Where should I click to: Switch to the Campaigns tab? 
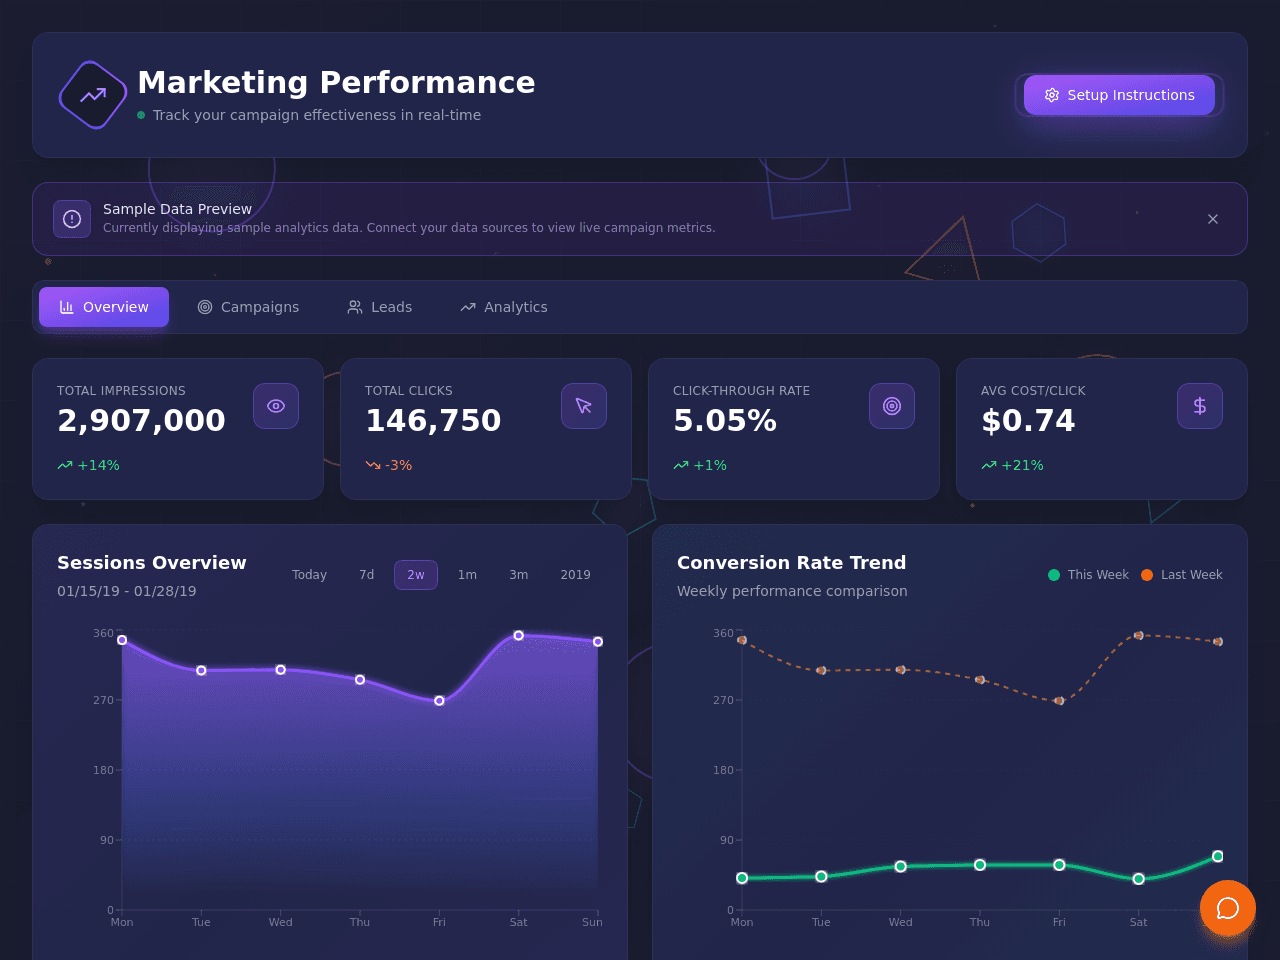(248, 307)
